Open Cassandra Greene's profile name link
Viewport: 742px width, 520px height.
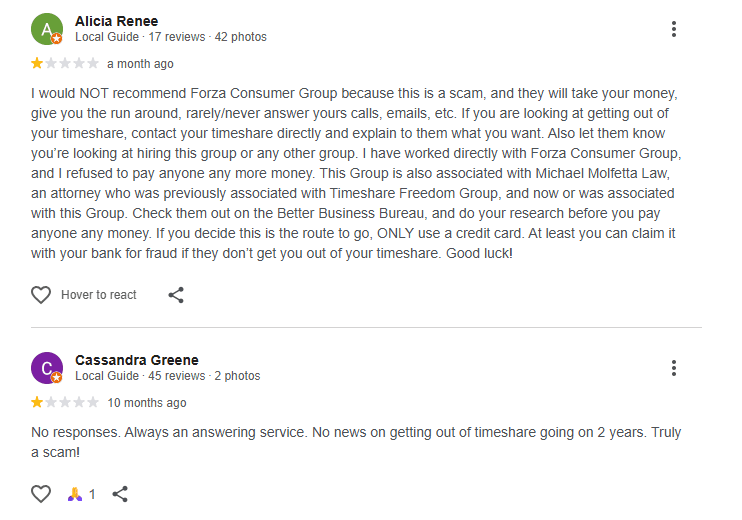(x=136, y=360)
